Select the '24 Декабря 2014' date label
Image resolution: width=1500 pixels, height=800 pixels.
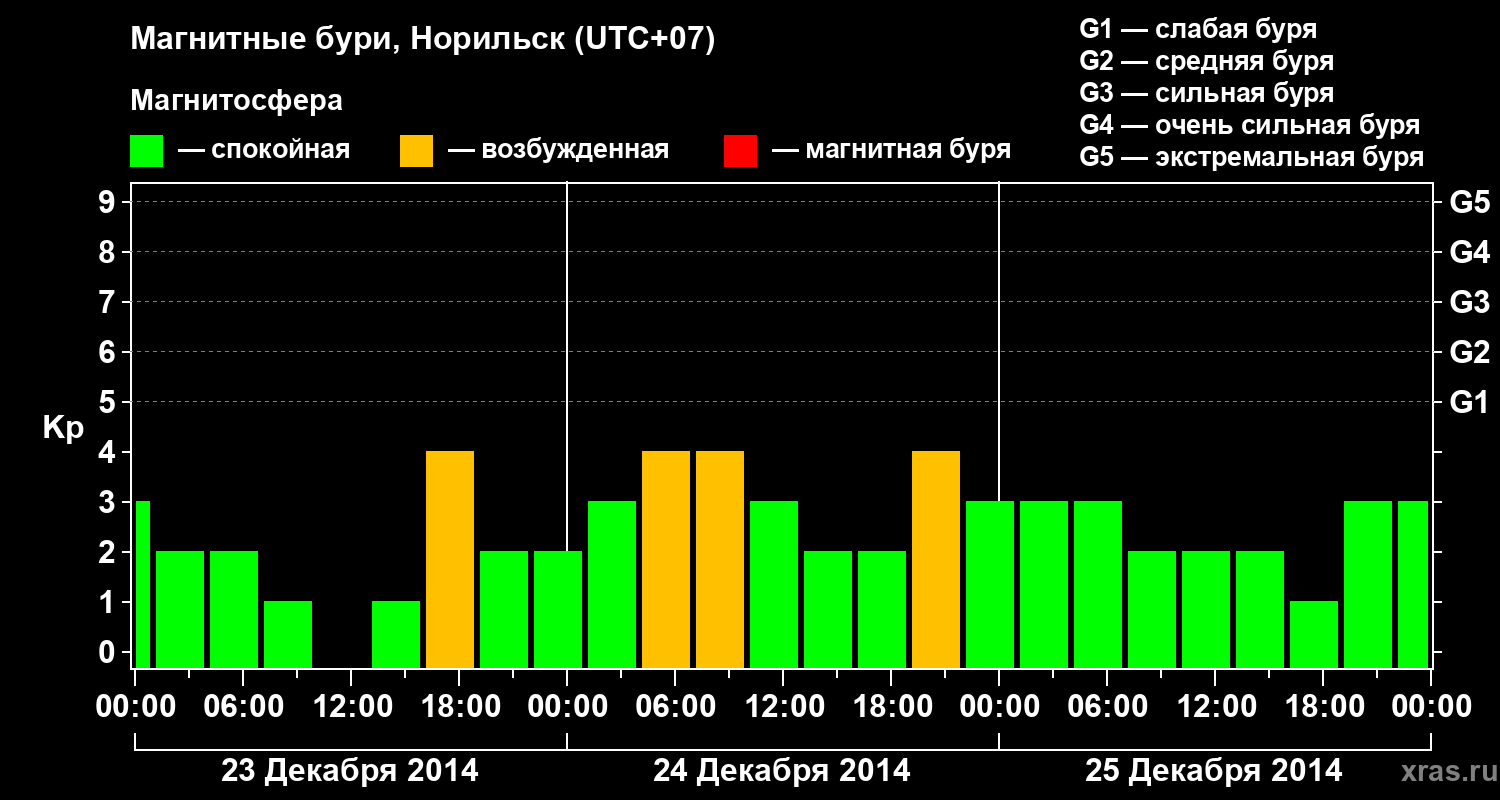click(782, 771)
